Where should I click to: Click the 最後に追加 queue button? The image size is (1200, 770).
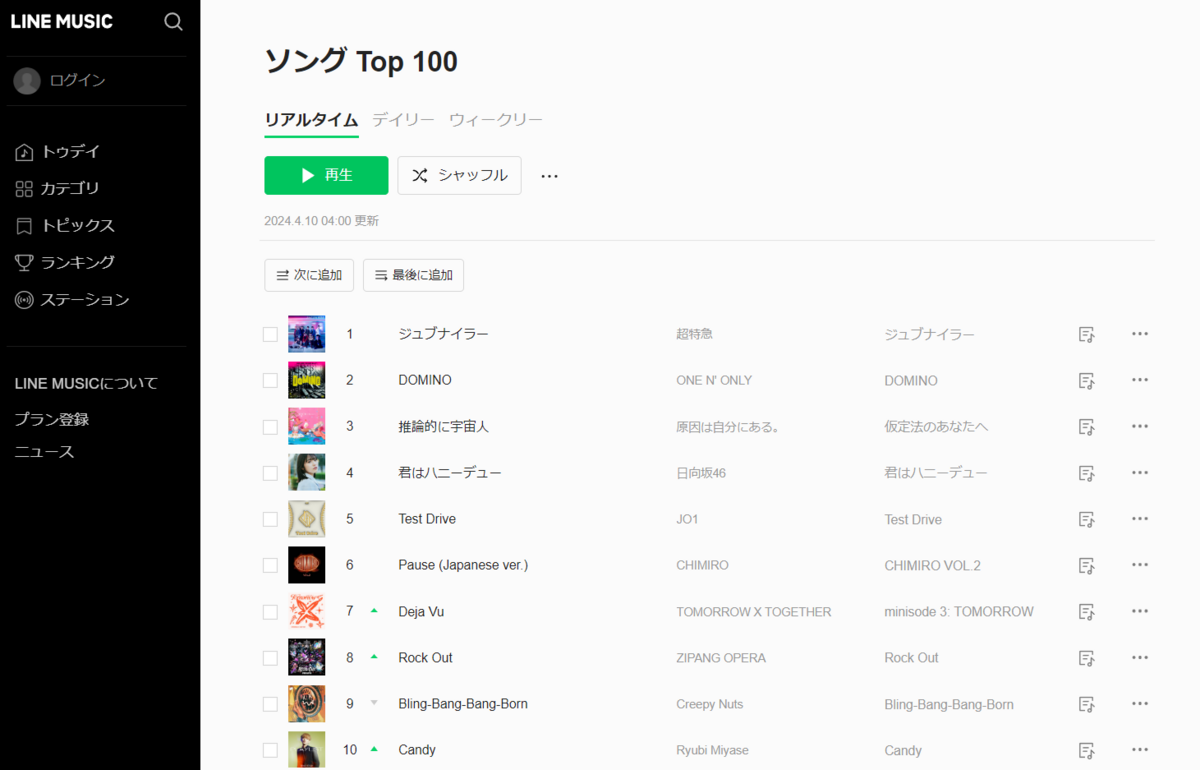[x=413, y=274]
